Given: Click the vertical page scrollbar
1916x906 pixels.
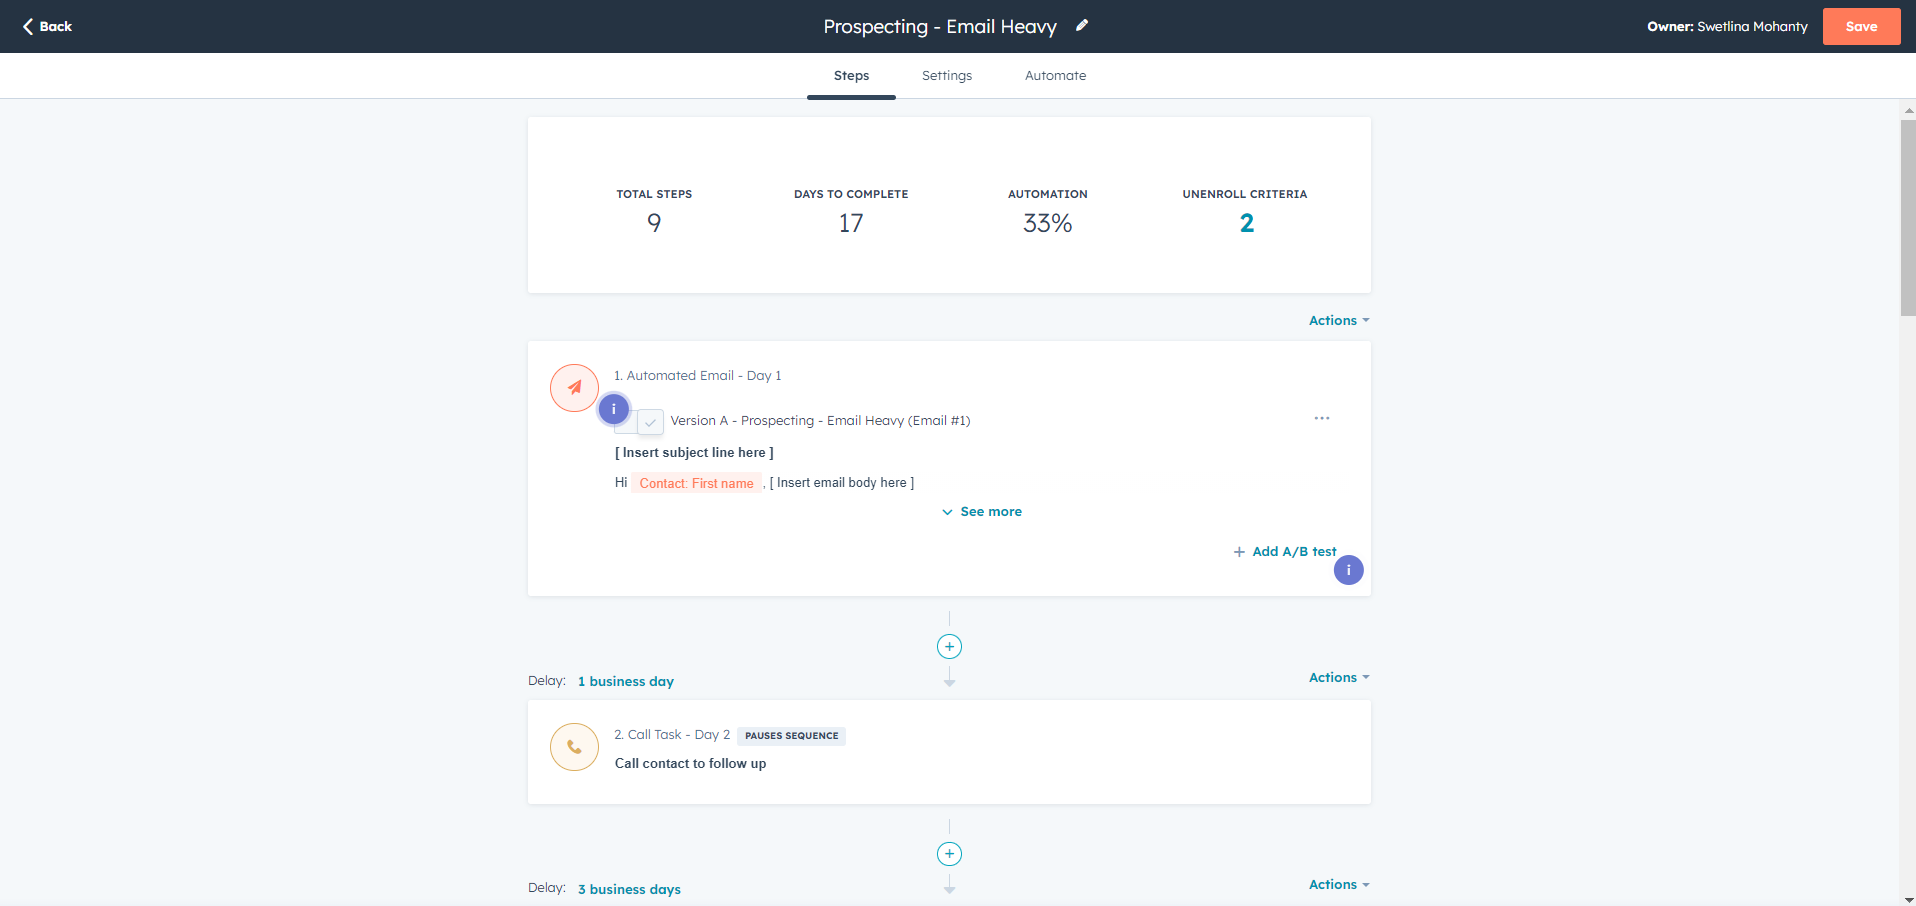Looking at the screenshot, I should pos(1907,218).
